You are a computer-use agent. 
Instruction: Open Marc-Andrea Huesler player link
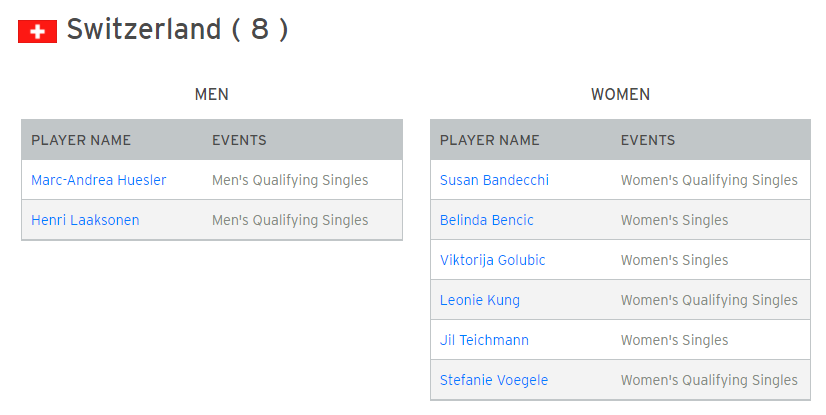pos(99,180)
